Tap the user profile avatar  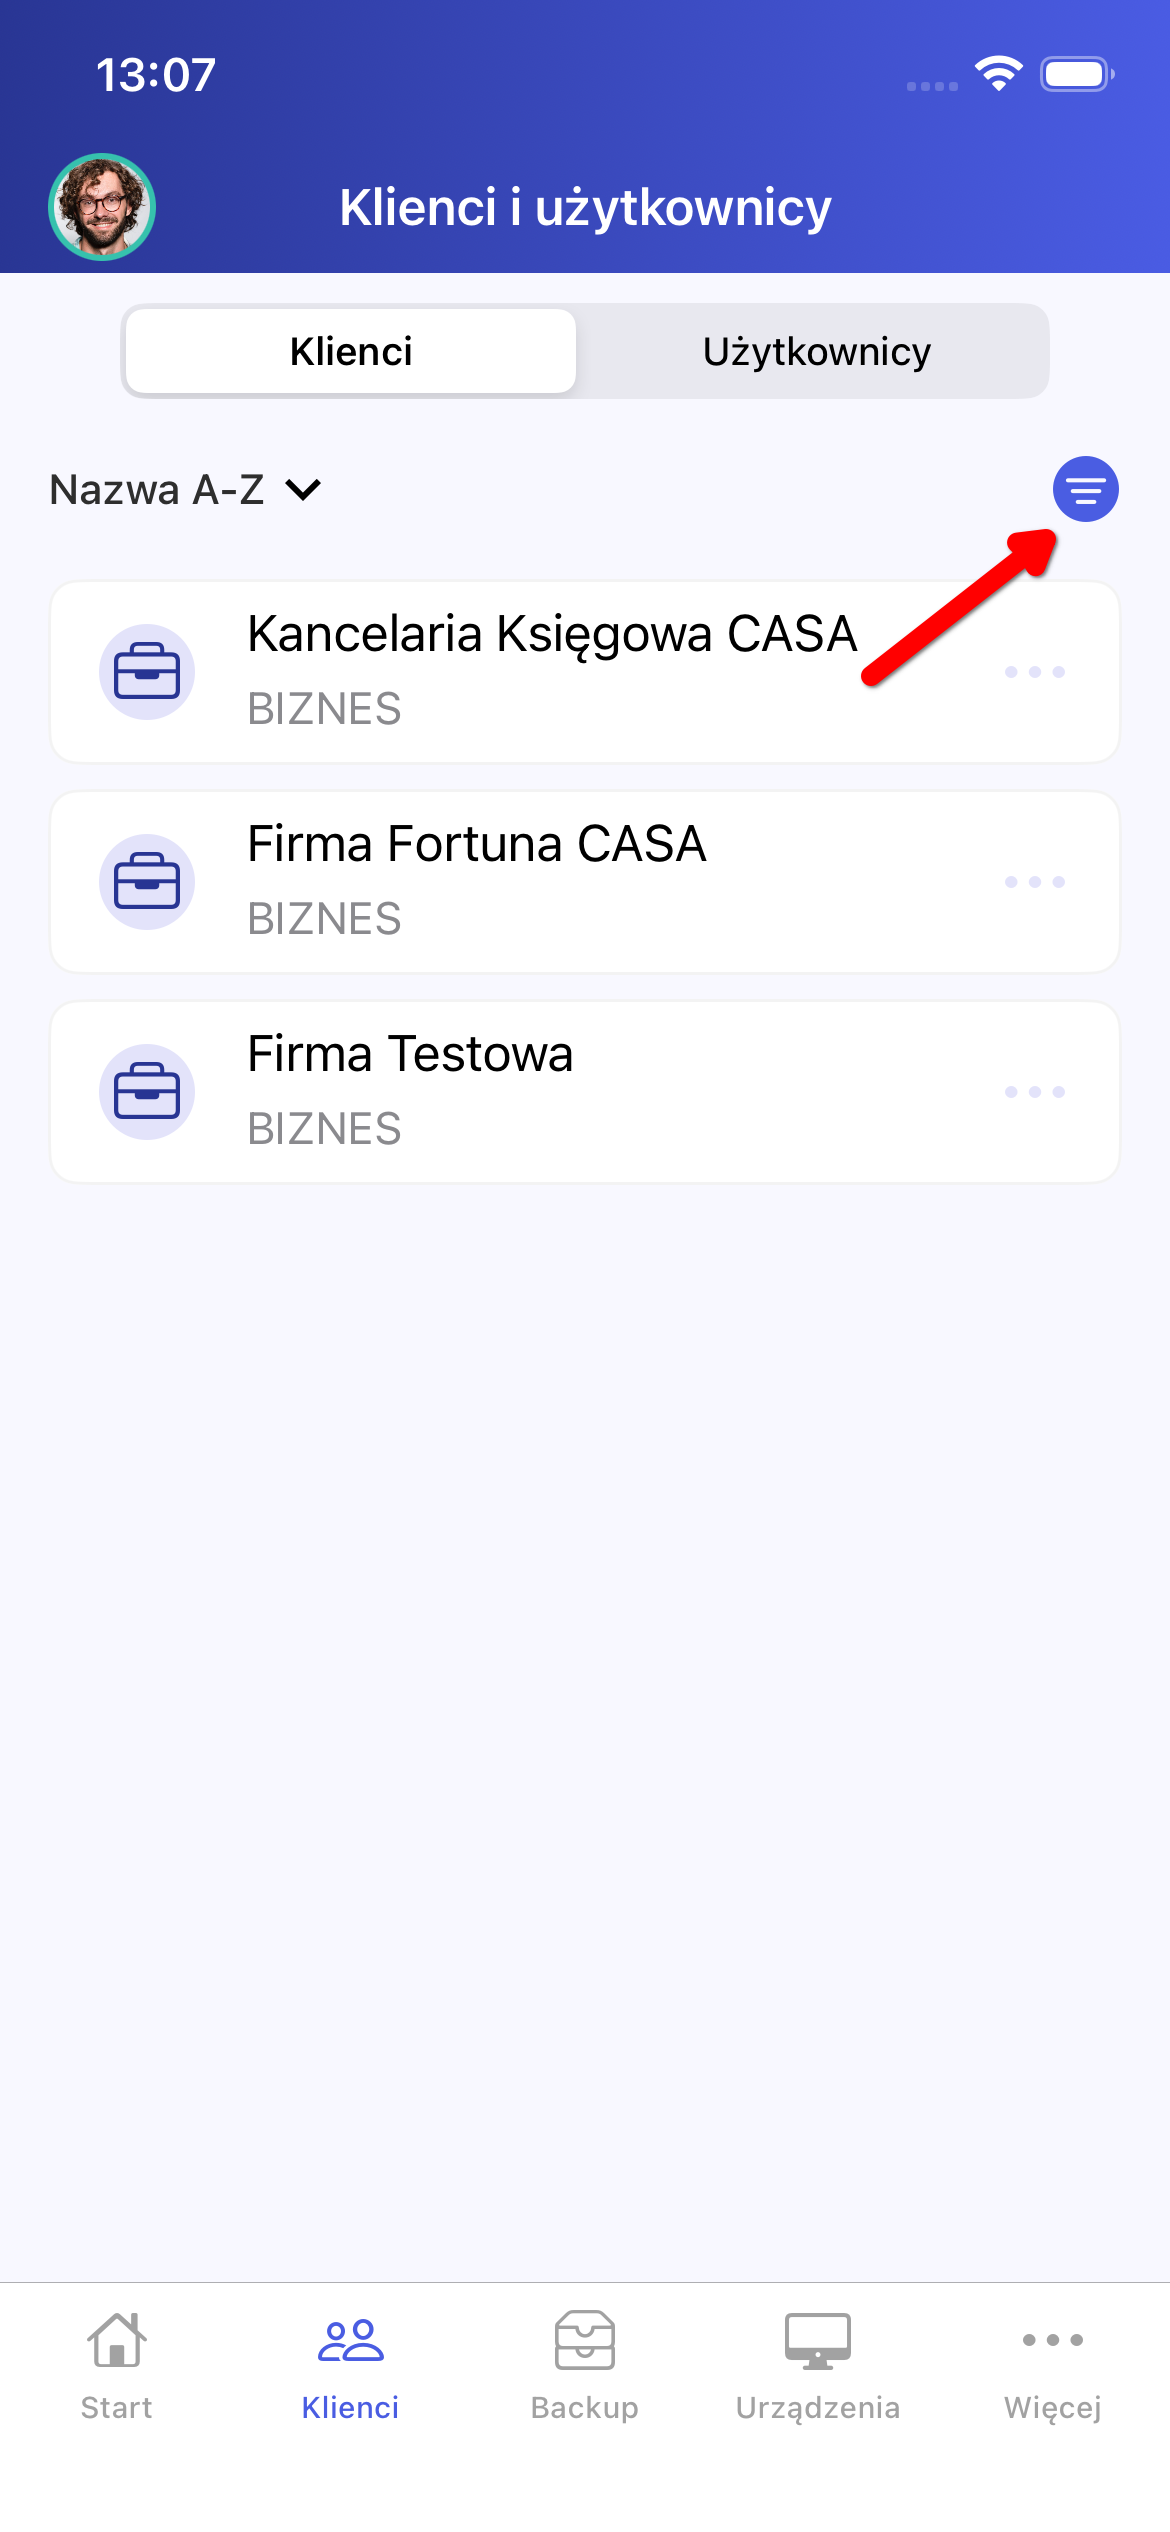[102, 207]
